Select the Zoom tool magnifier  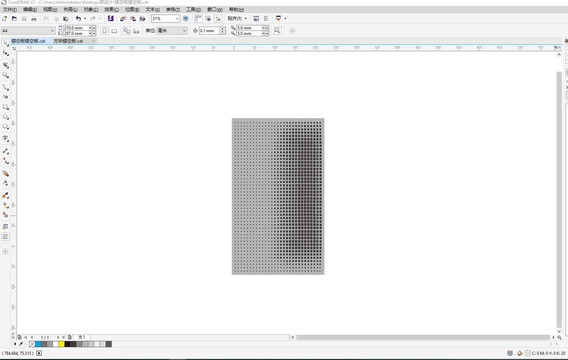[x=5, y=75]
